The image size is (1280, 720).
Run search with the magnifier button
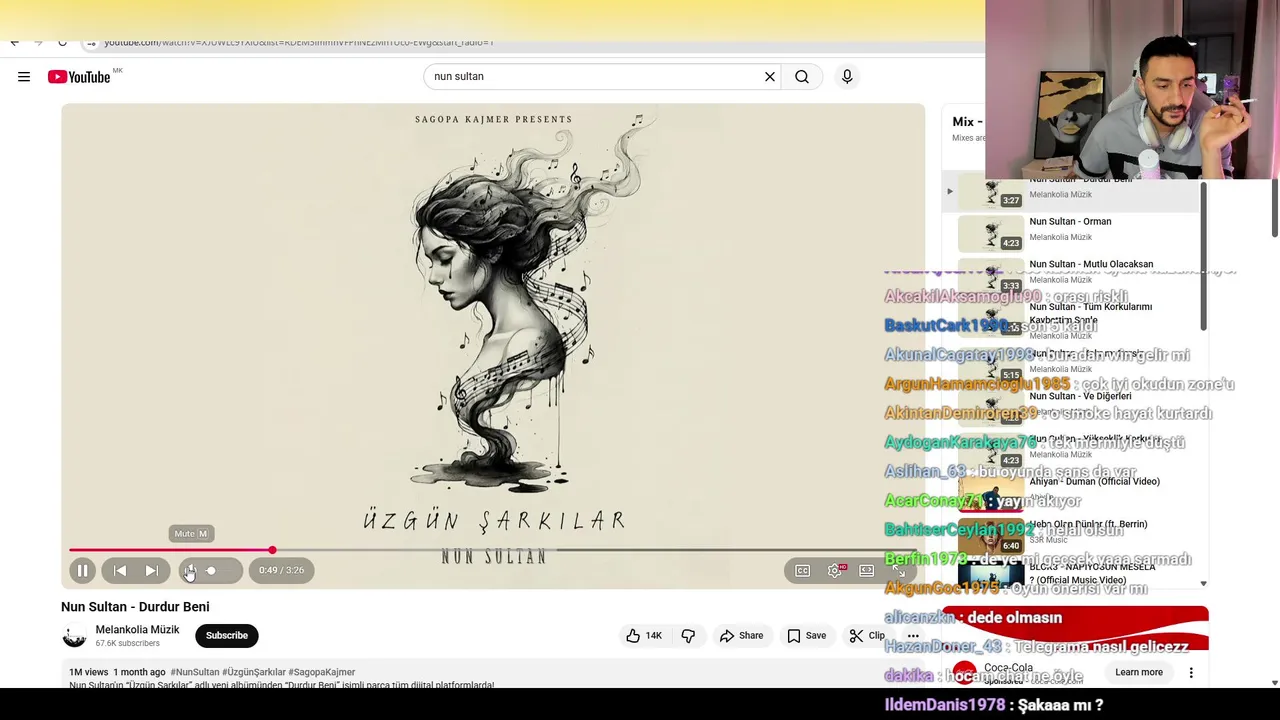(x=802, y=76)
